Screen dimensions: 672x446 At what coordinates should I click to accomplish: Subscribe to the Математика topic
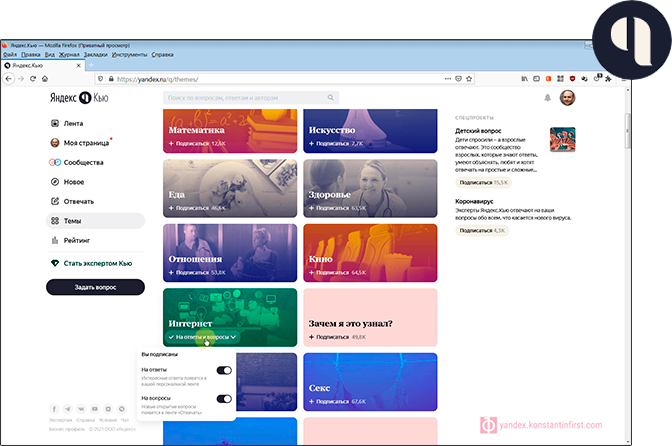click(x=197, y=144)
